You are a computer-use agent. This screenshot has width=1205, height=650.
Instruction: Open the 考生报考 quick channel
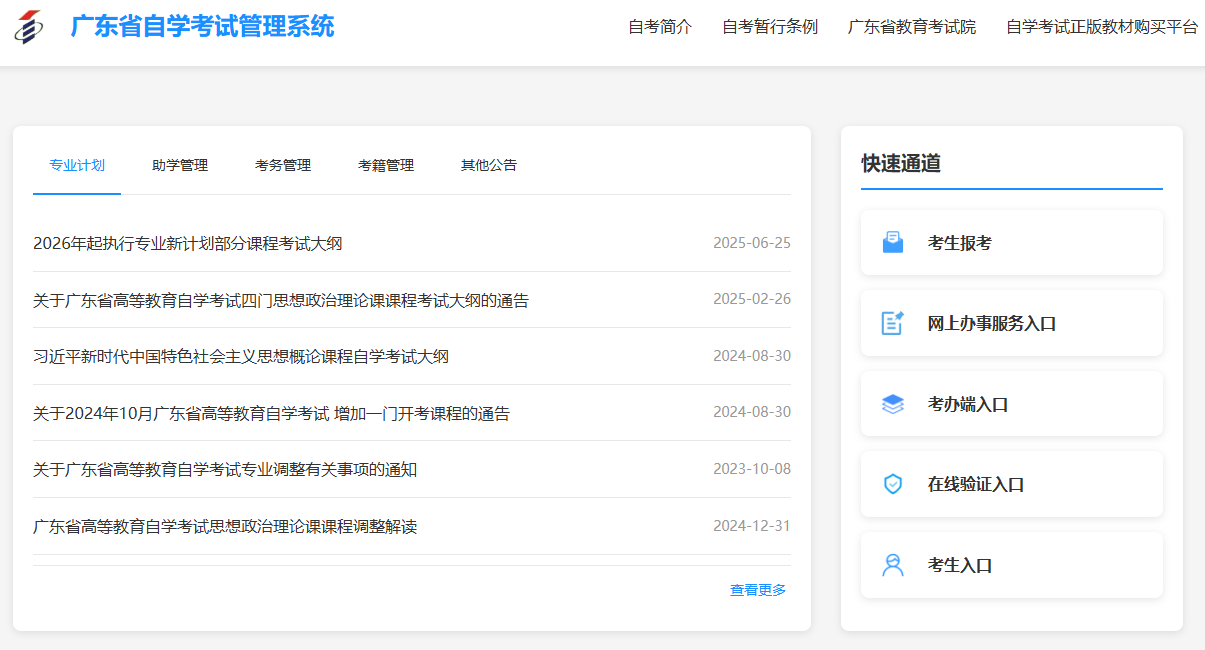pyautogui.click(x=1012, y=243)
